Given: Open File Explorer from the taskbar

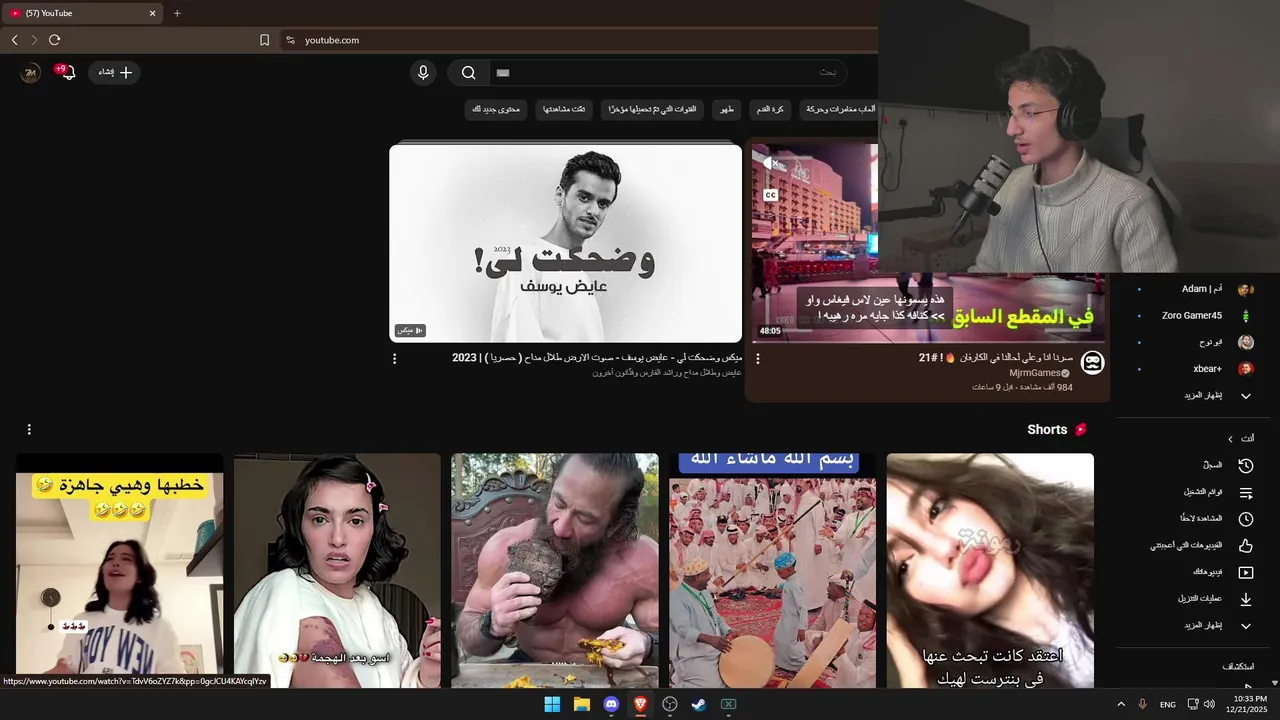Looking at the screenshot, I should pyautogui.click(x=582, y=704).
